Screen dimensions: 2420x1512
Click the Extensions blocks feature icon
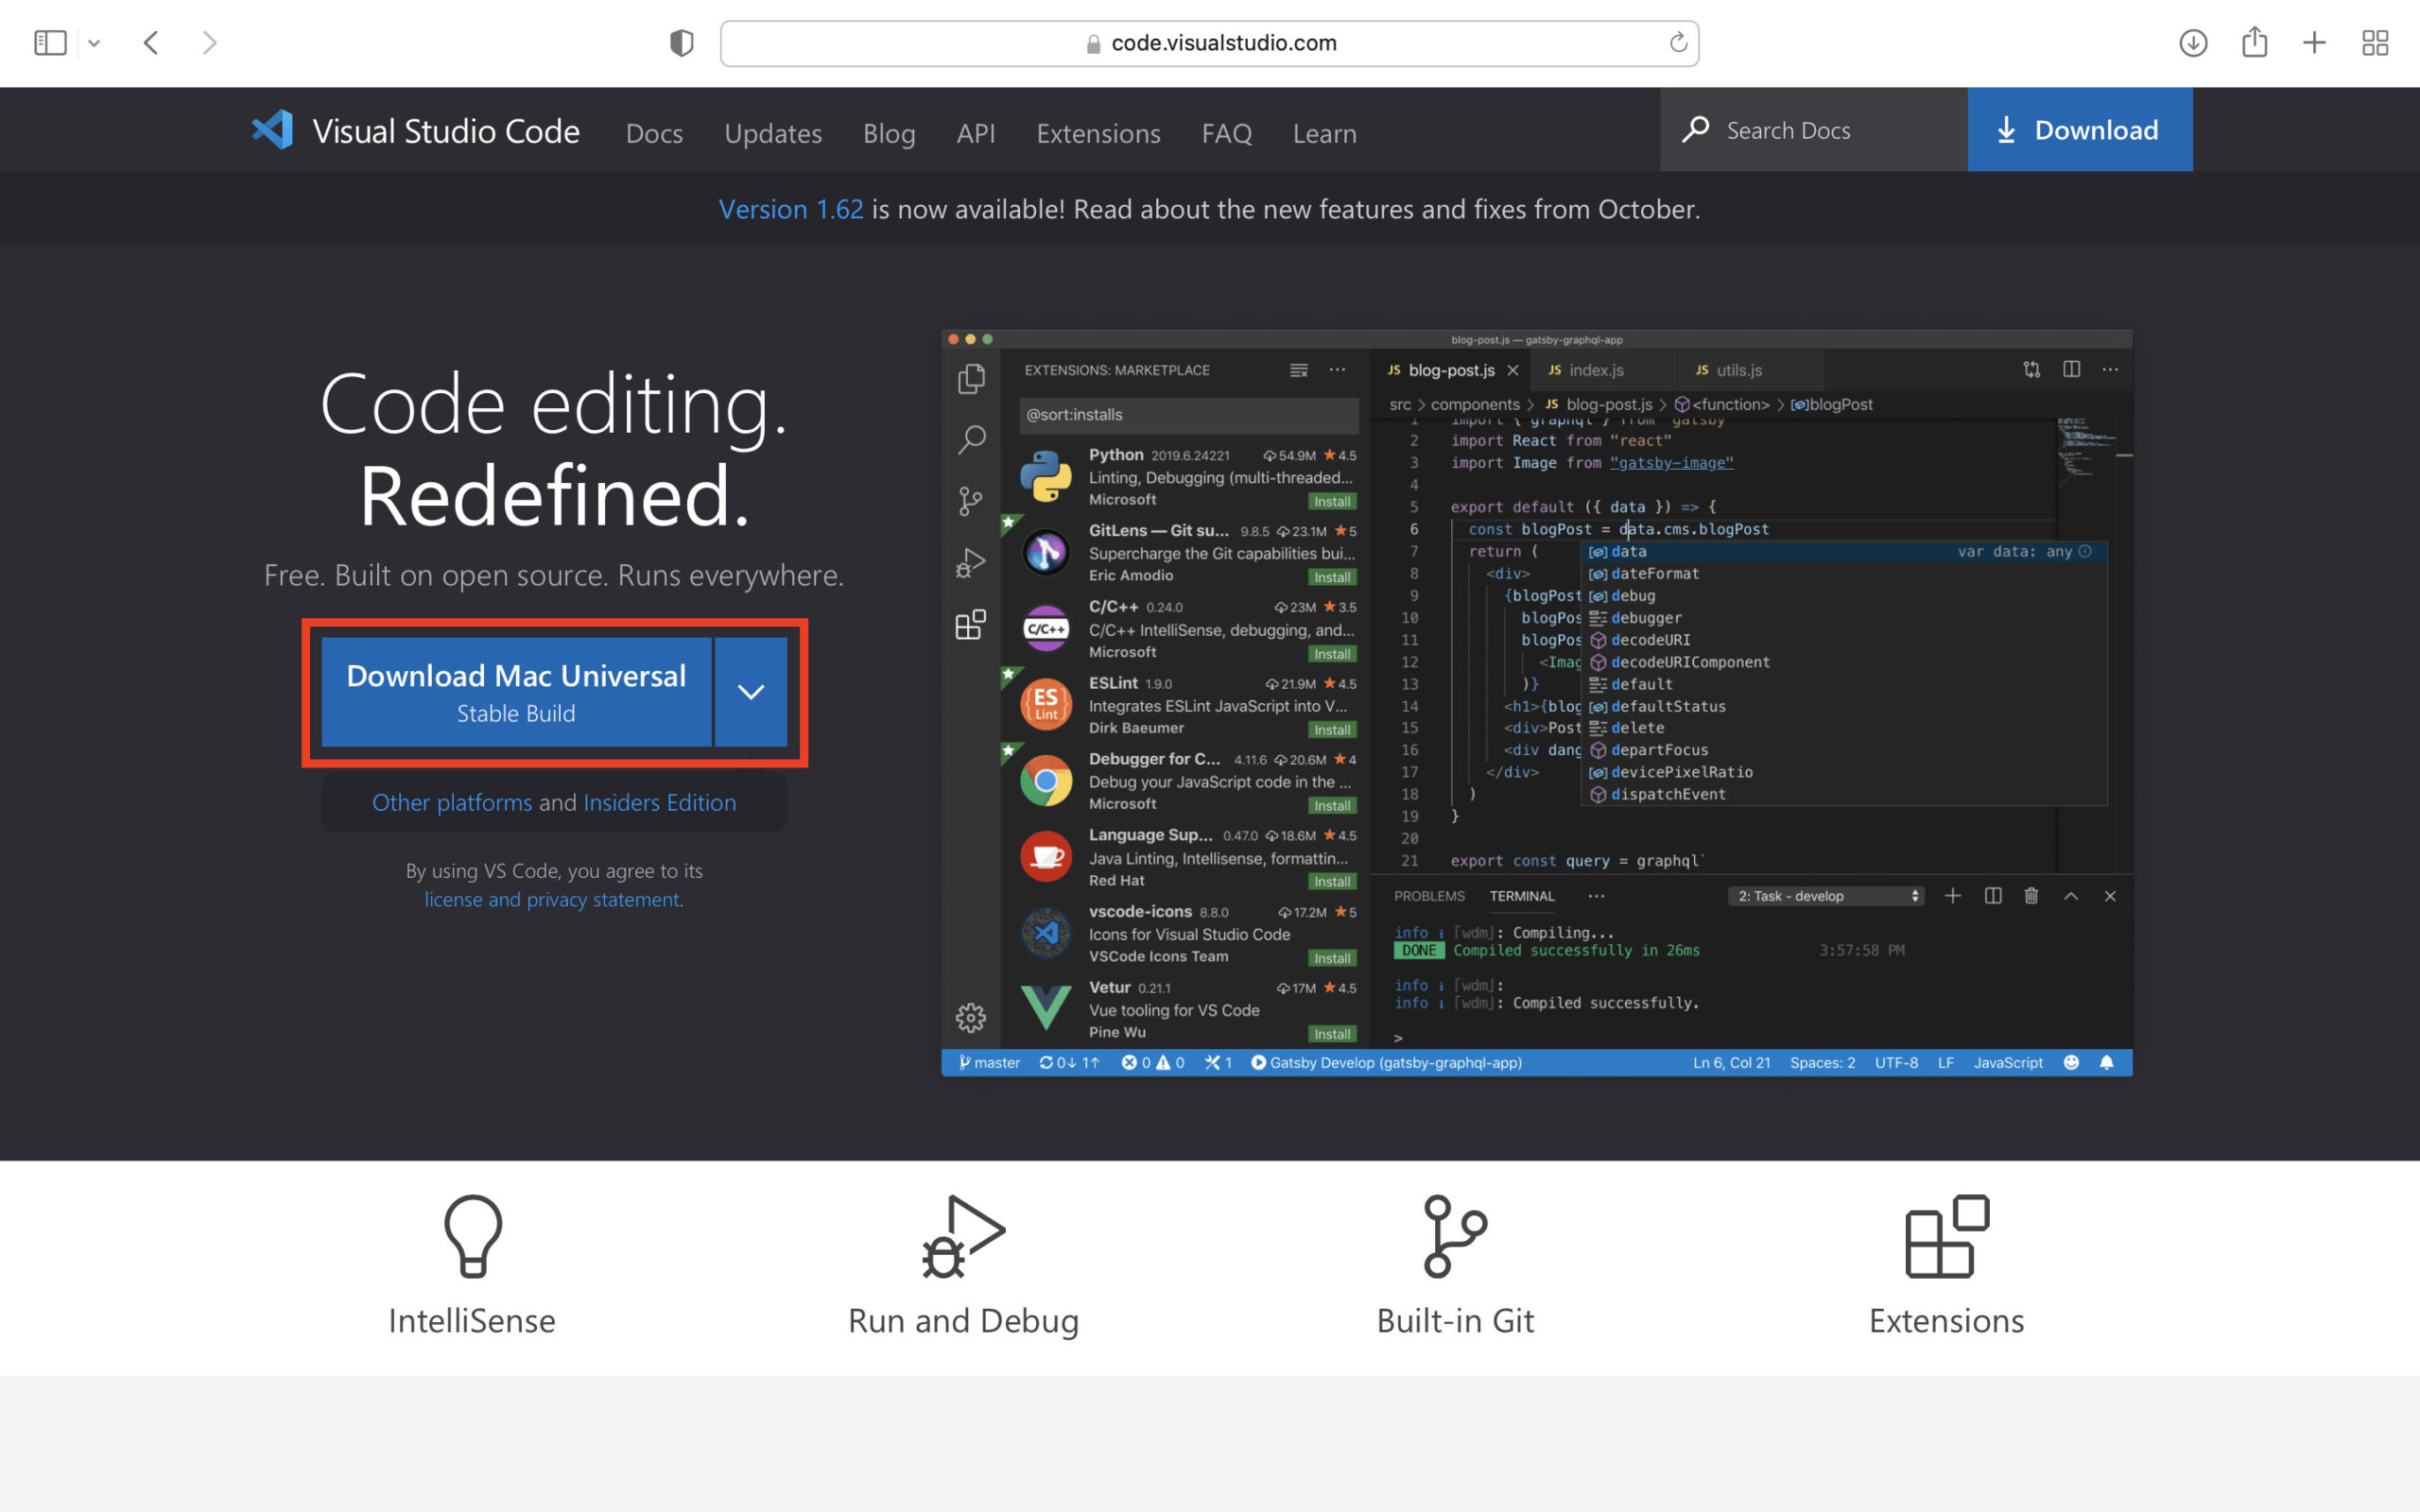(1947, 1236)
